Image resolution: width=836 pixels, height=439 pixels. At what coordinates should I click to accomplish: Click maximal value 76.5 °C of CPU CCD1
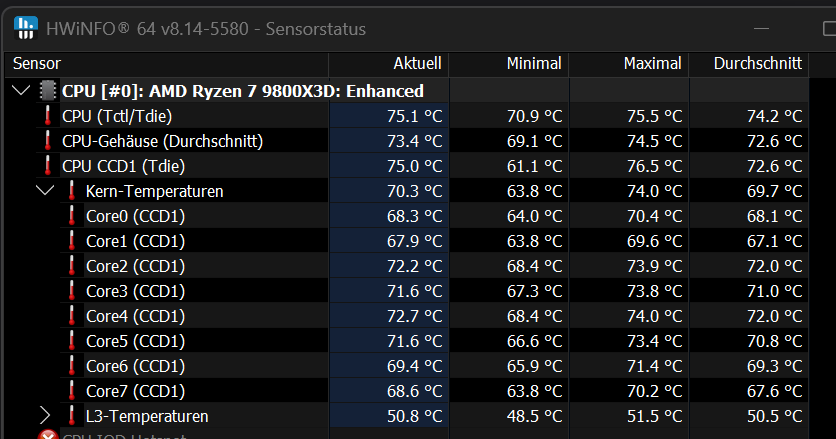(655, 166)
